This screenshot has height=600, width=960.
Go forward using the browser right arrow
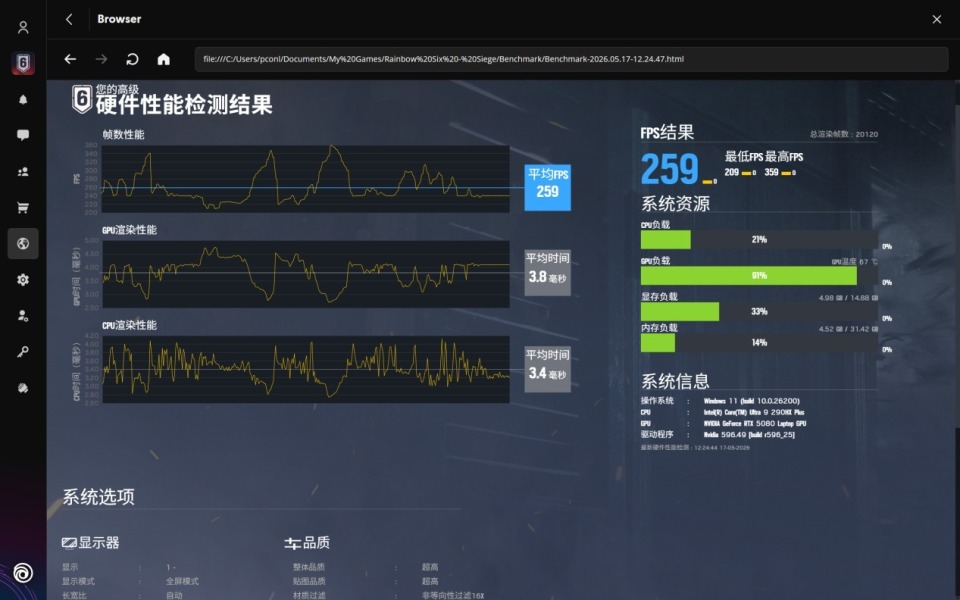(x=101, y=59)
